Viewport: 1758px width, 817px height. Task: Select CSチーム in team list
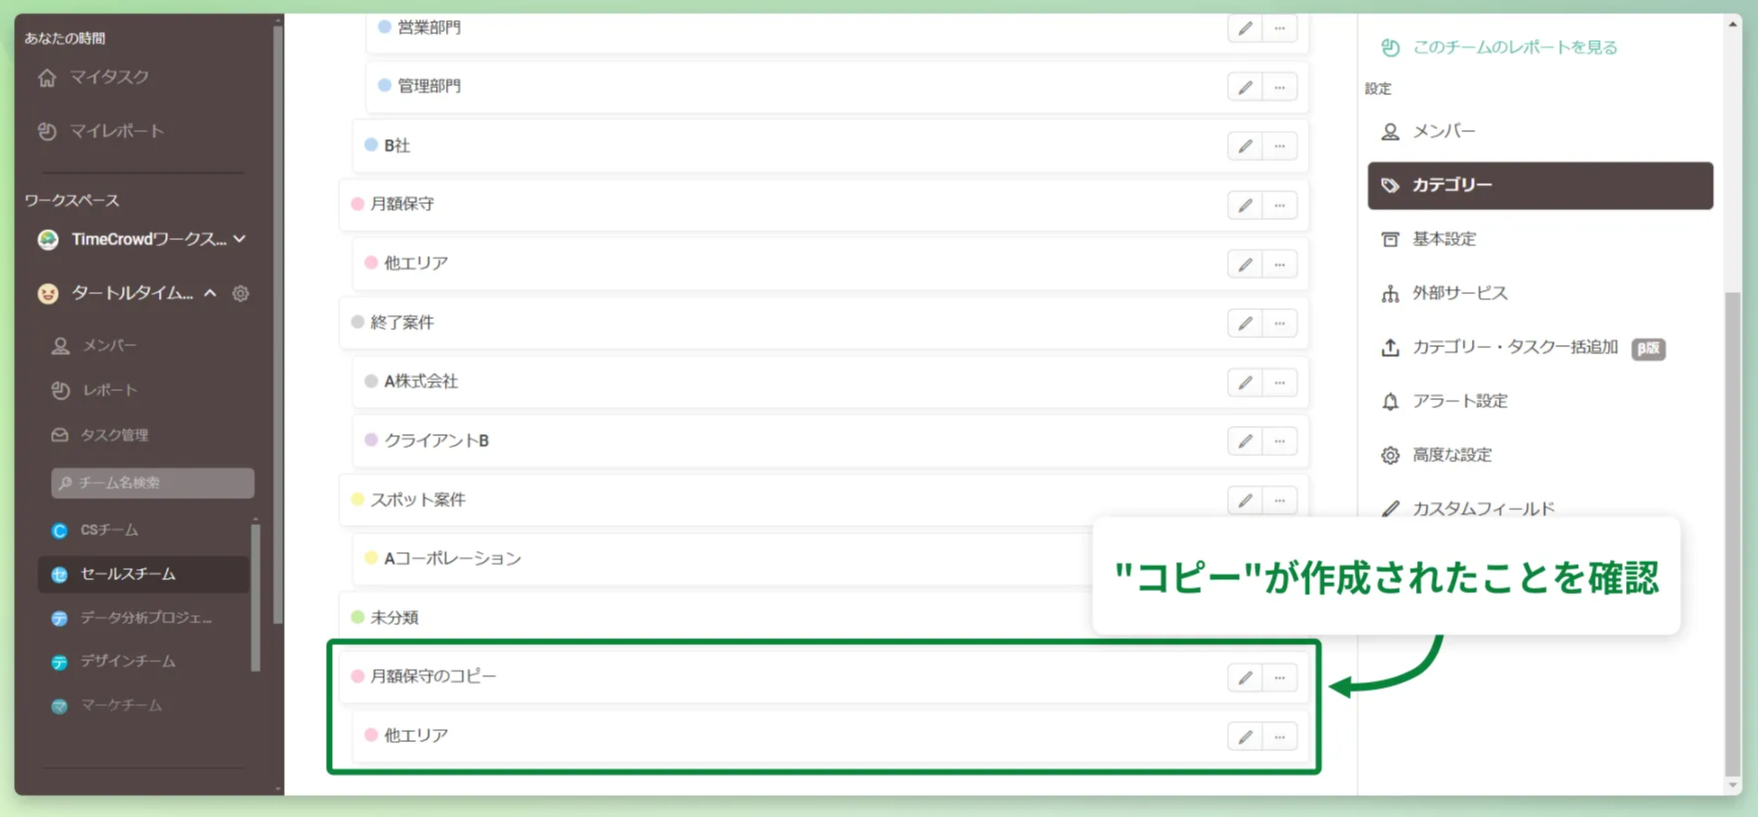[x=109, y=530]
